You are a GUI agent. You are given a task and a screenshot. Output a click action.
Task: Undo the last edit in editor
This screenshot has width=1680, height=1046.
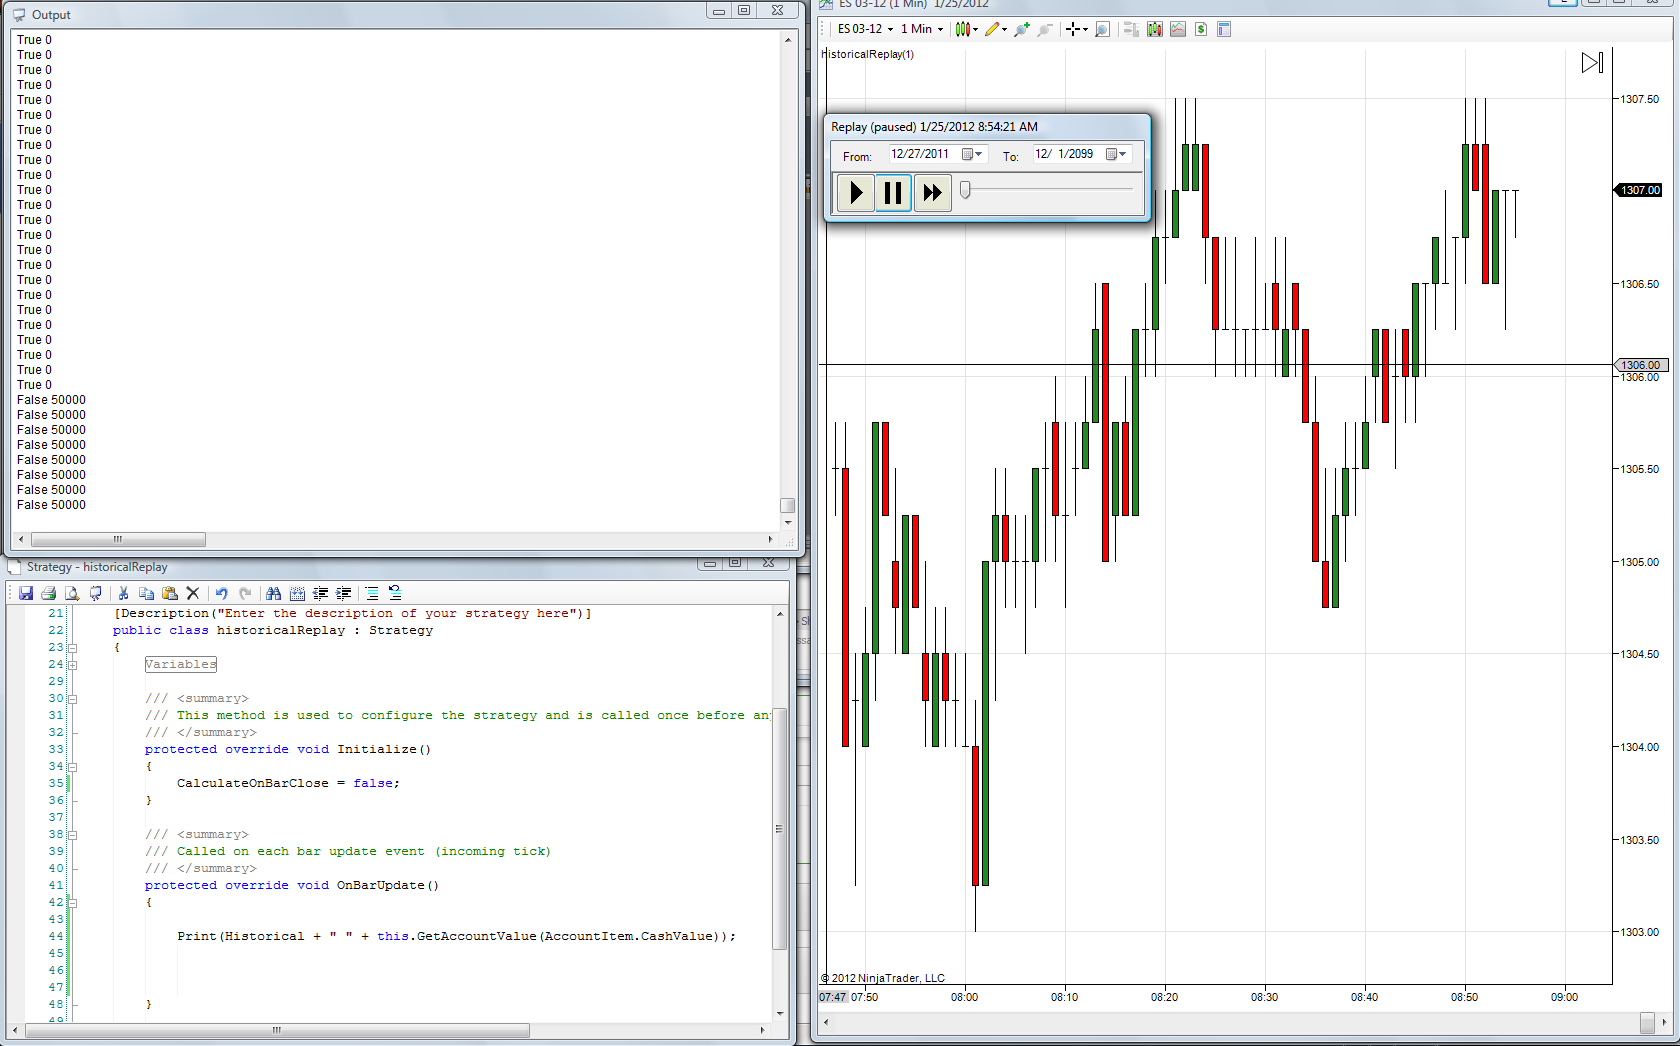coord(221,593)
